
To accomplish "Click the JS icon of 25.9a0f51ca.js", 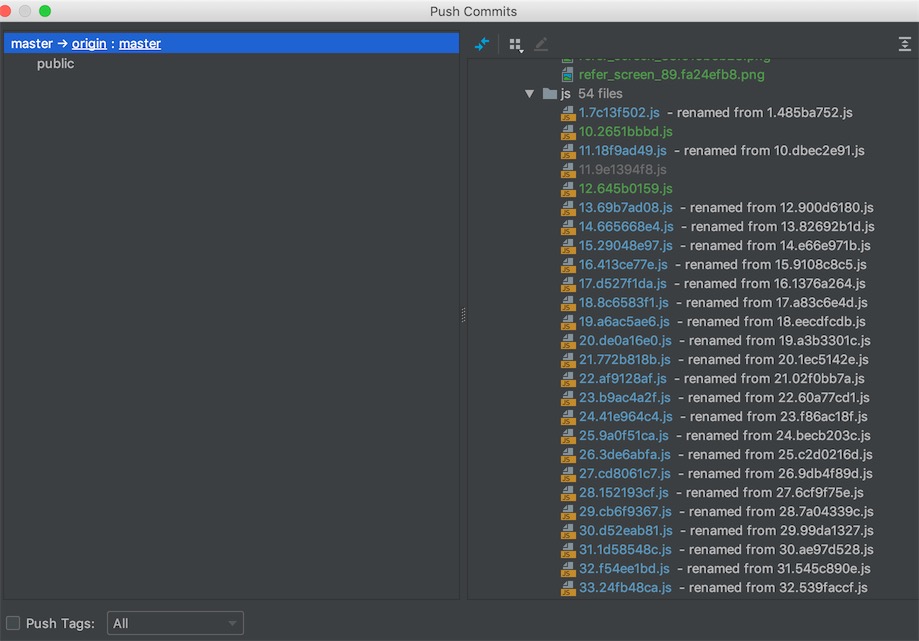I will click(567, 436).
